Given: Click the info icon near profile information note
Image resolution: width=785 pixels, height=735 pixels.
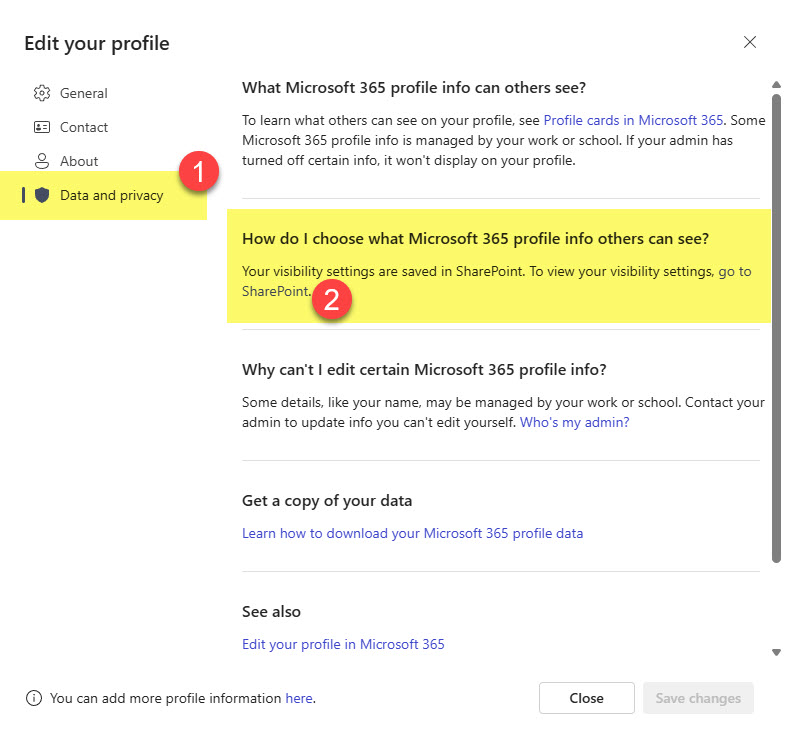Looking at the screenshot, I should coord(34,698).
